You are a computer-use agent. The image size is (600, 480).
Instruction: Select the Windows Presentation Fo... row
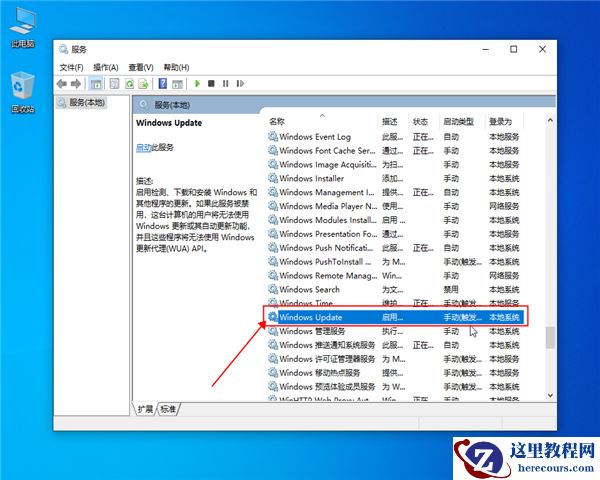pos(394,234)
